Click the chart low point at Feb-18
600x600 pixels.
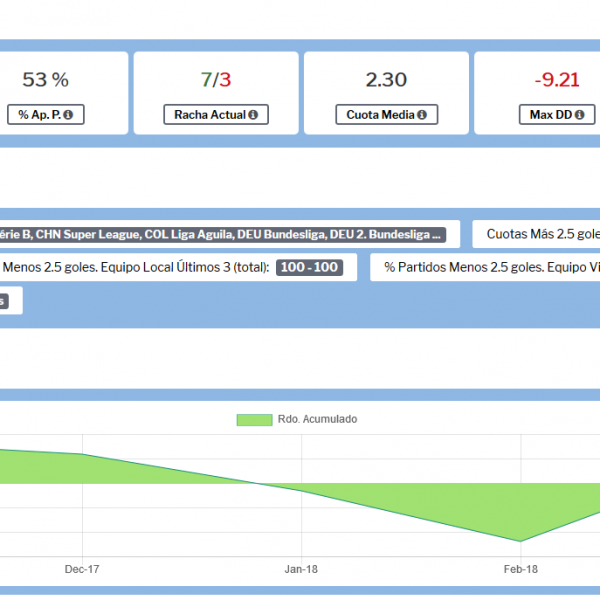pyautogui.click(x=520, y=541)
